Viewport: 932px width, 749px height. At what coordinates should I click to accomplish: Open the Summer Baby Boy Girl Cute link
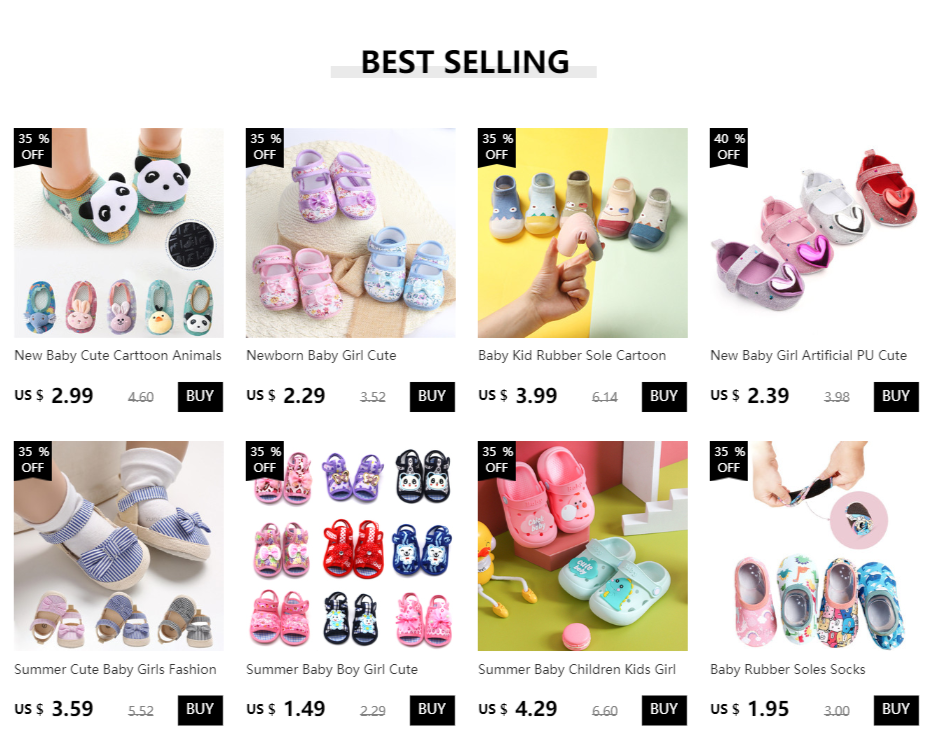pyautogui.click(x=332, y=669)
